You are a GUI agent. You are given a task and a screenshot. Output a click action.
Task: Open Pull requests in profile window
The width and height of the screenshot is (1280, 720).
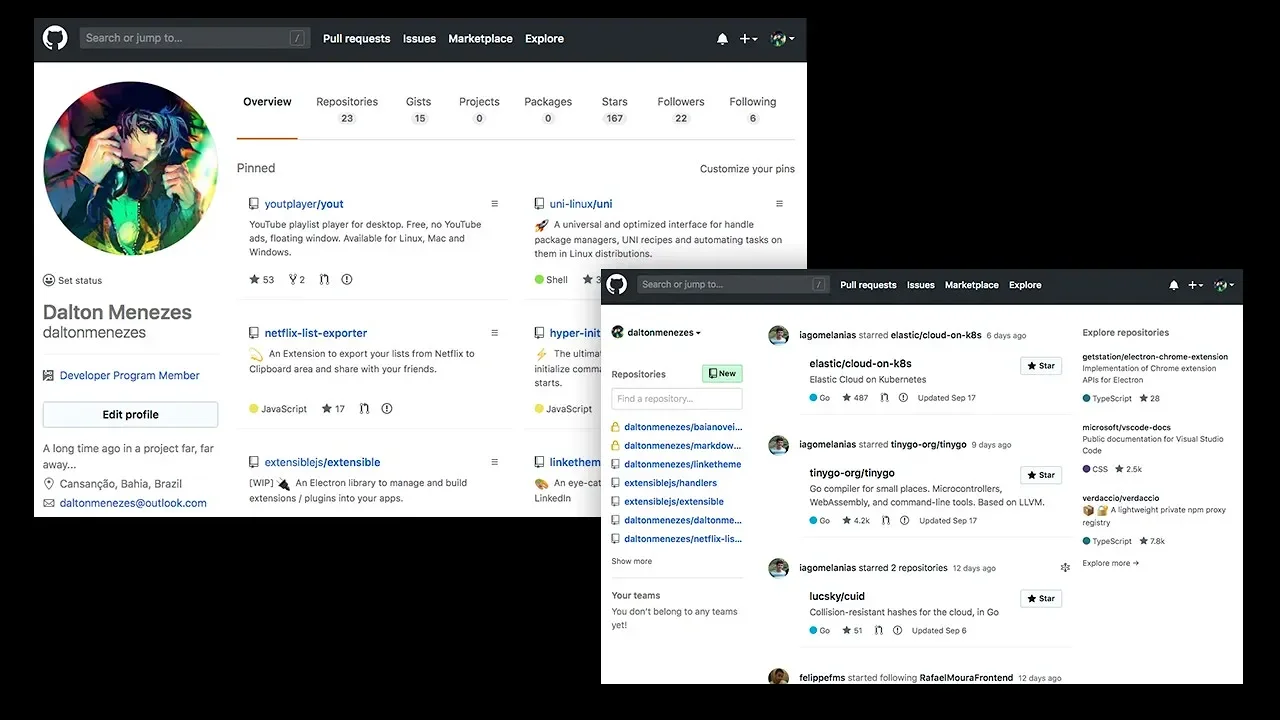pos(356,39)
